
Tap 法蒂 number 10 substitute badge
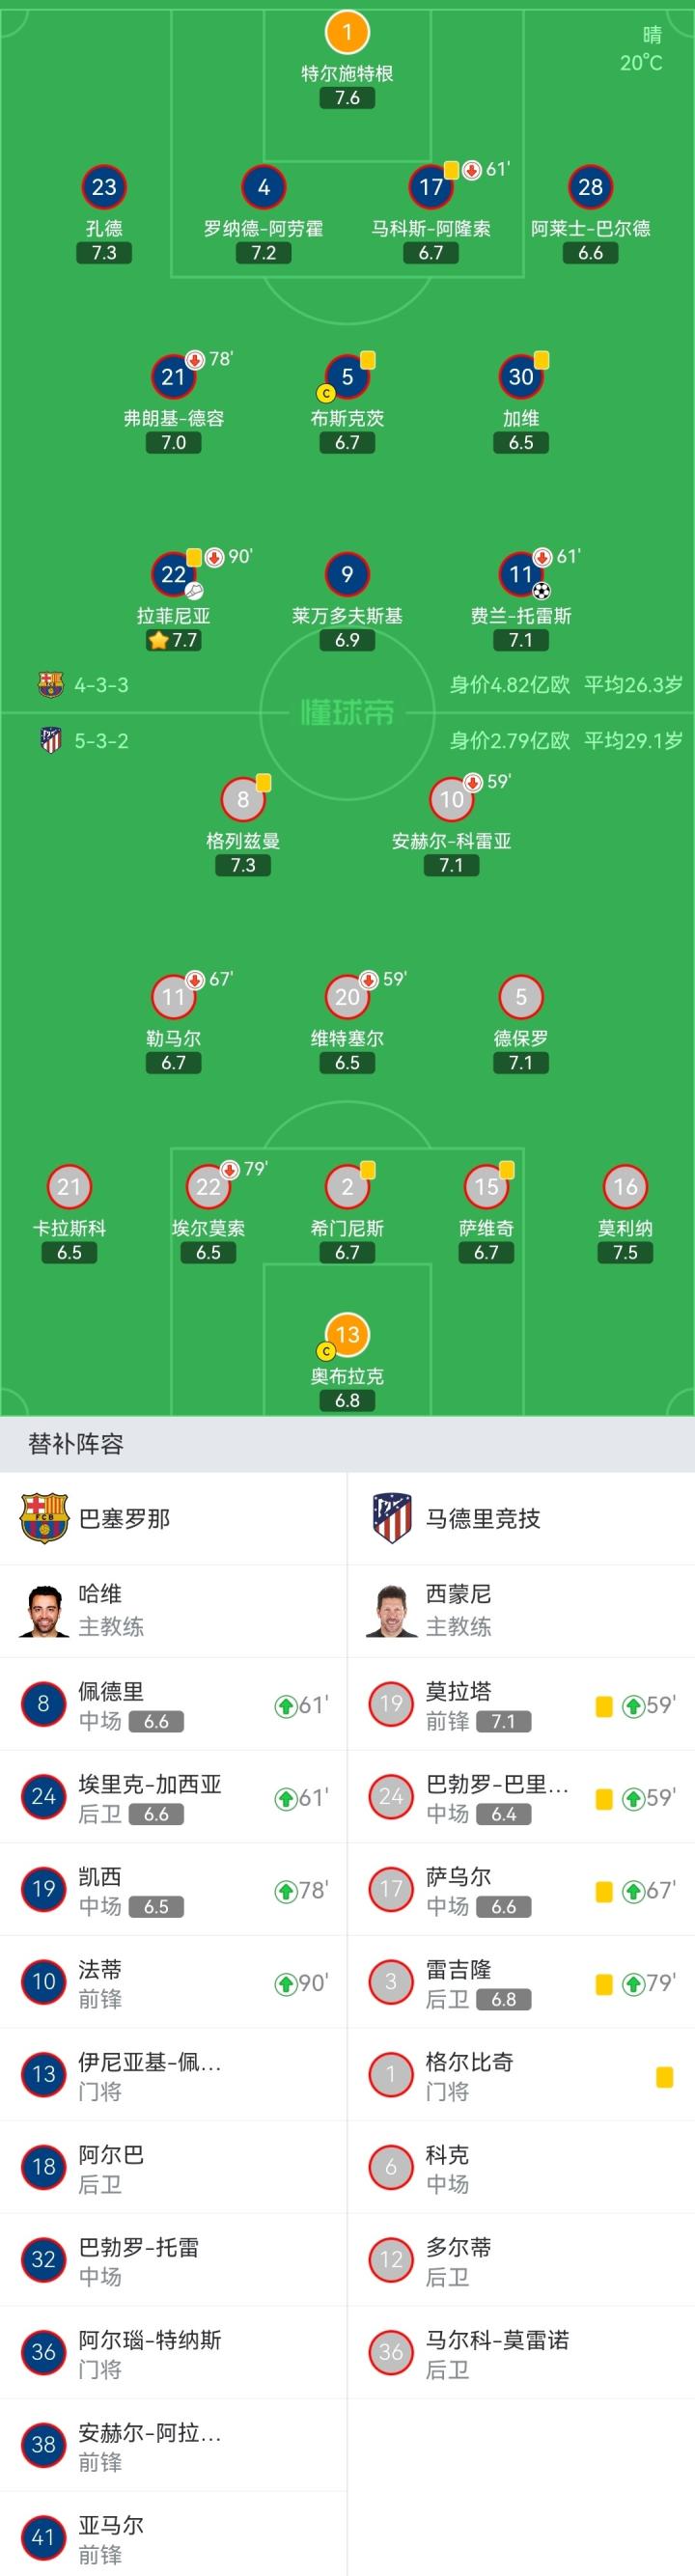click(x=43, y=1982)
